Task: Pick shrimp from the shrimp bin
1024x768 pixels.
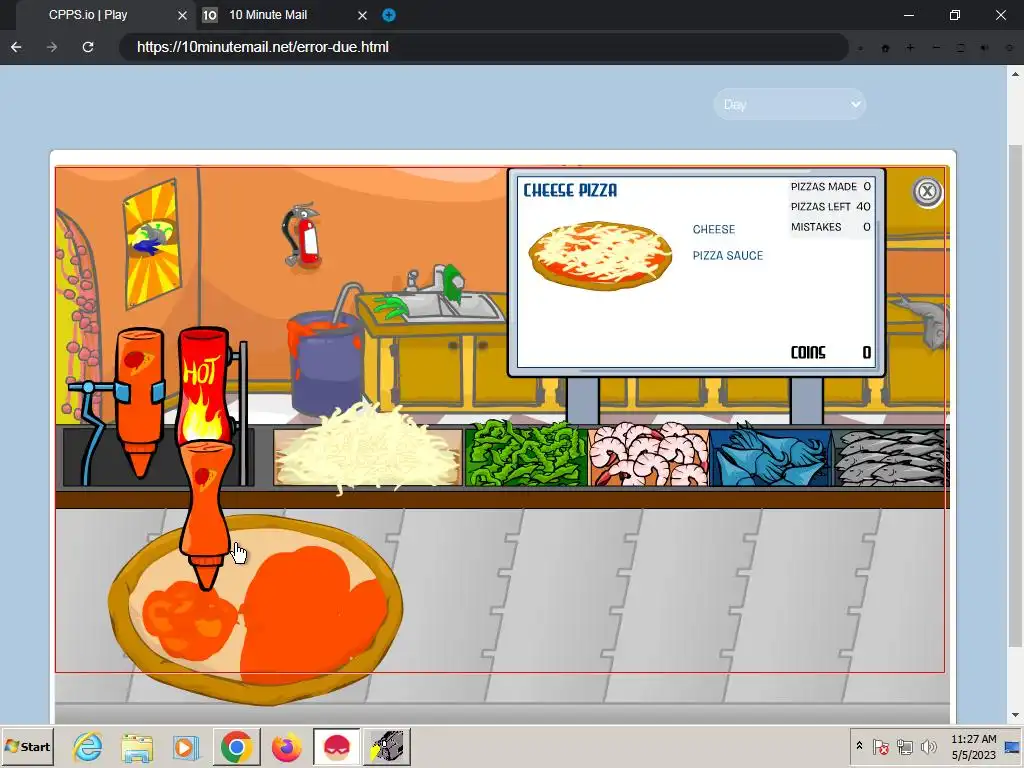Action: tap(648, 455)
